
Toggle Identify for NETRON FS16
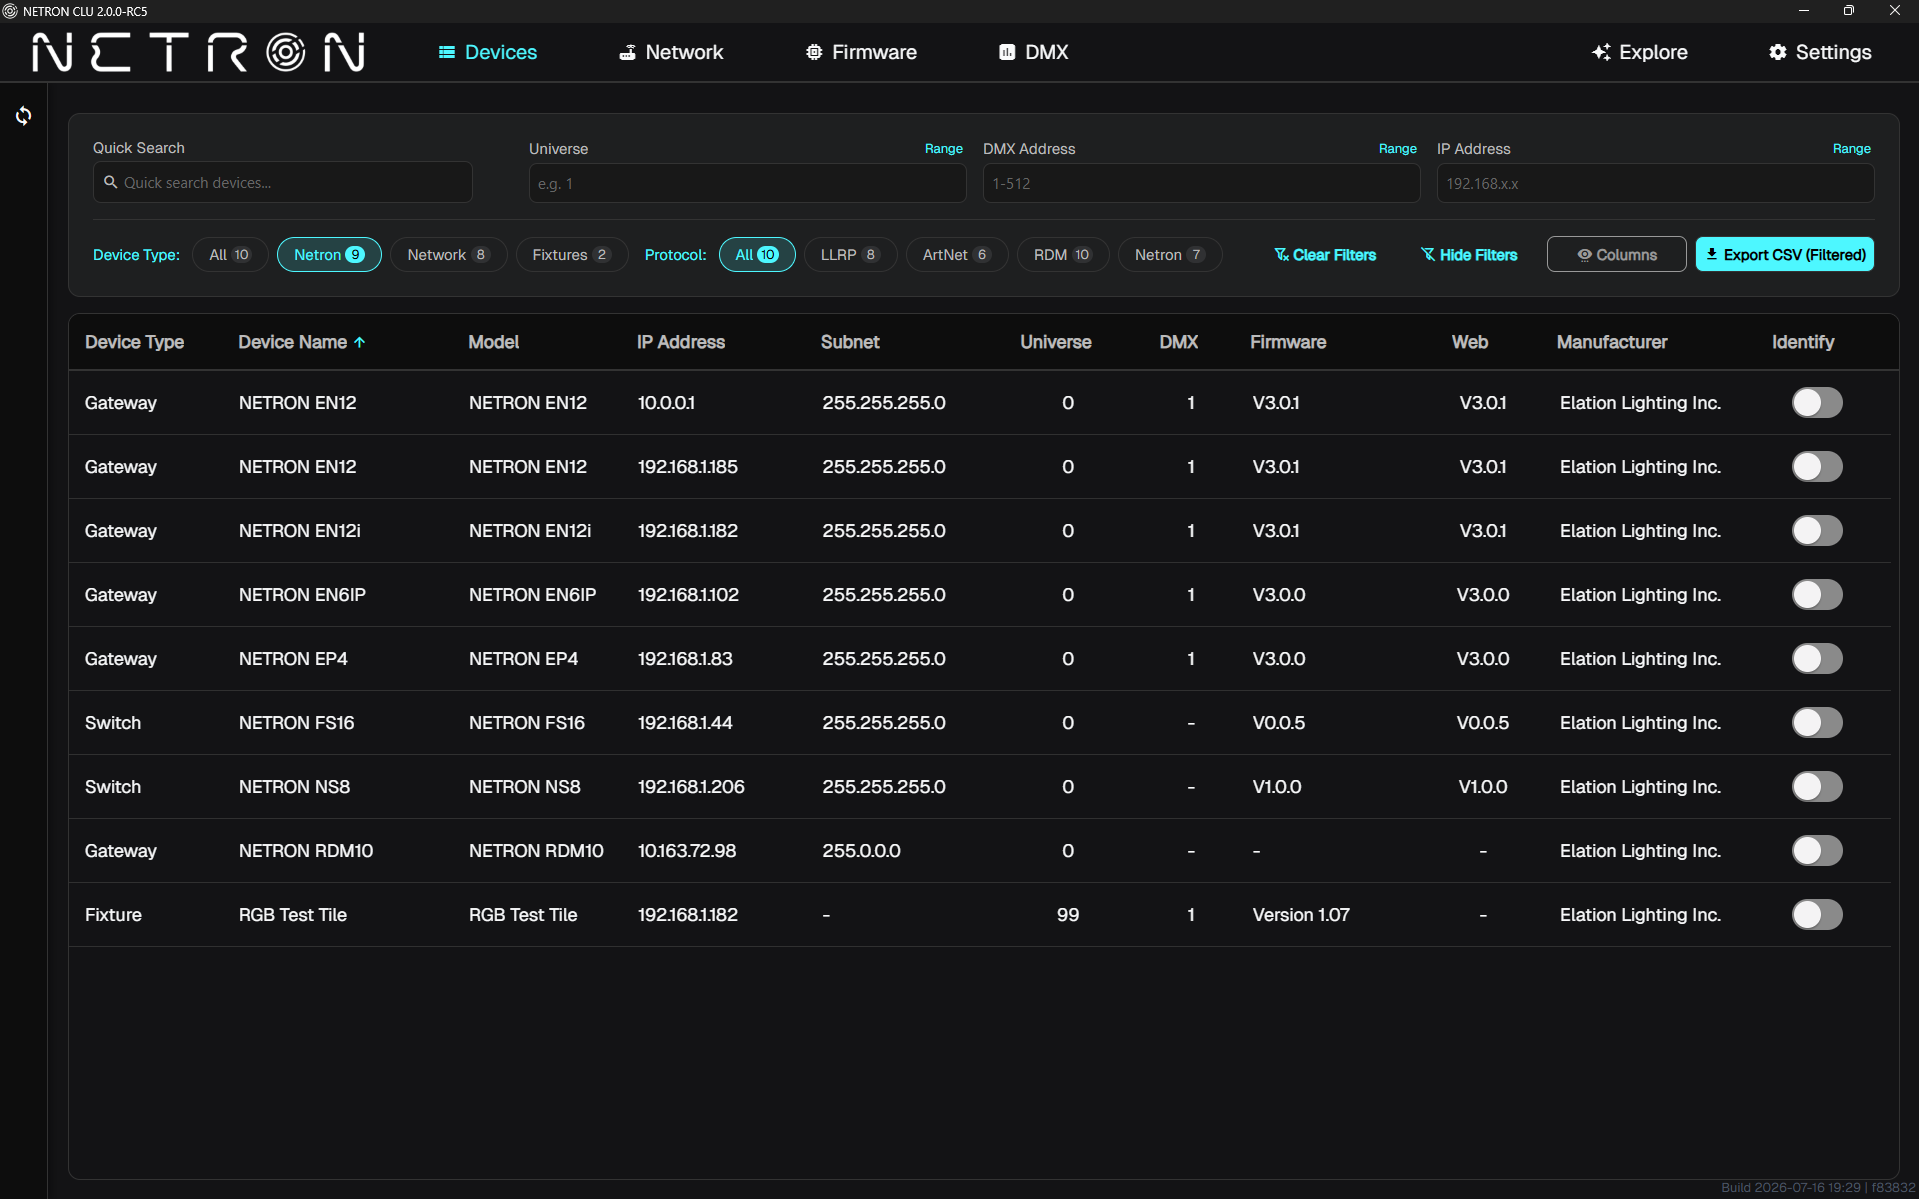coord(1817,723)
